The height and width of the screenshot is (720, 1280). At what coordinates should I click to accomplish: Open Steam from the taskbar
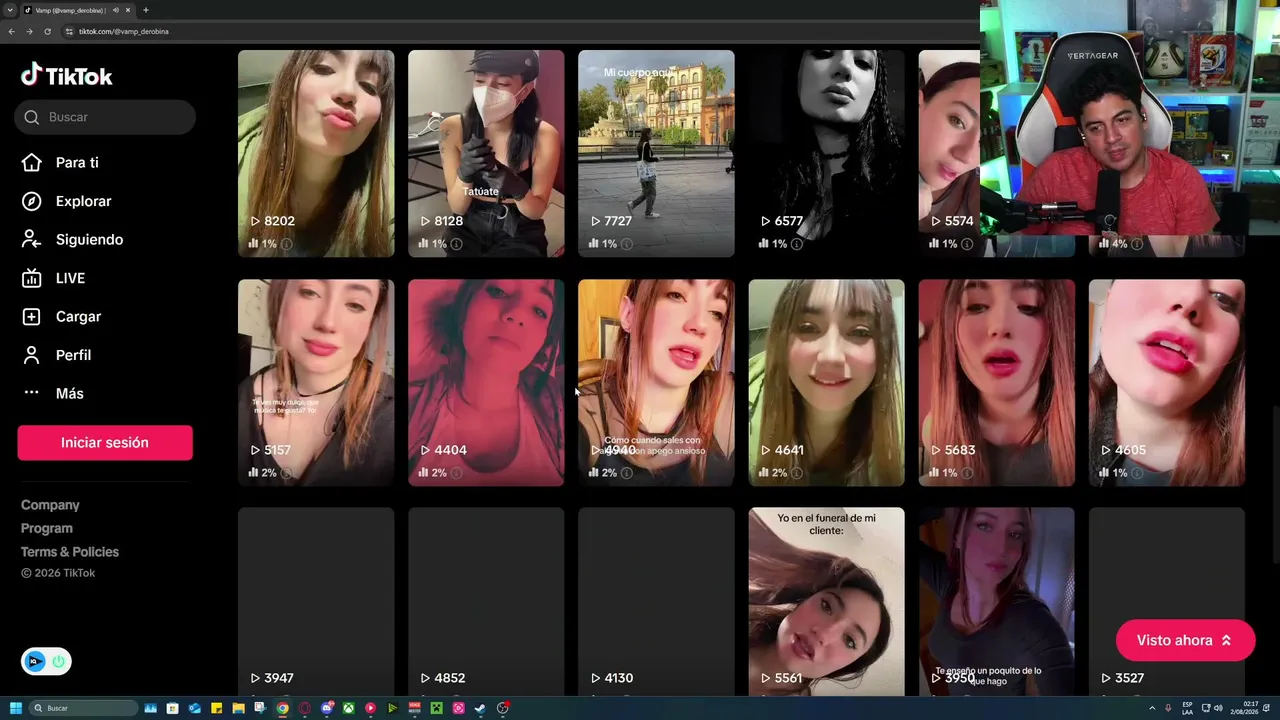481,708
